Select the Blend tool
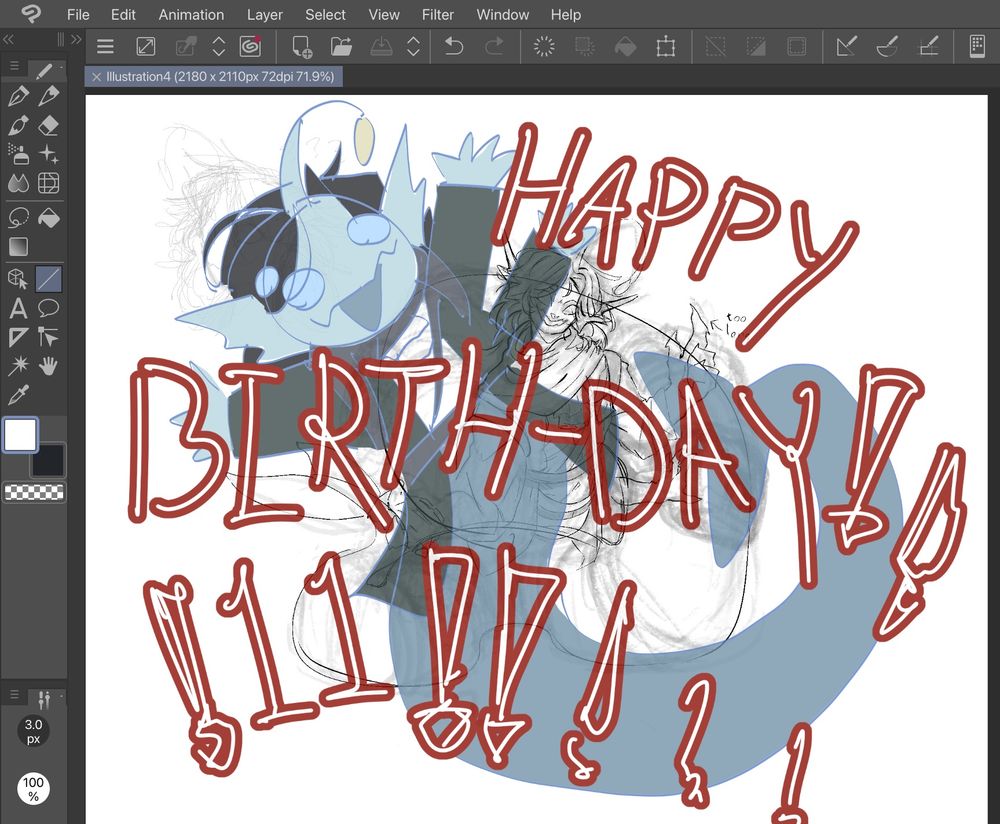 point(18,184)
